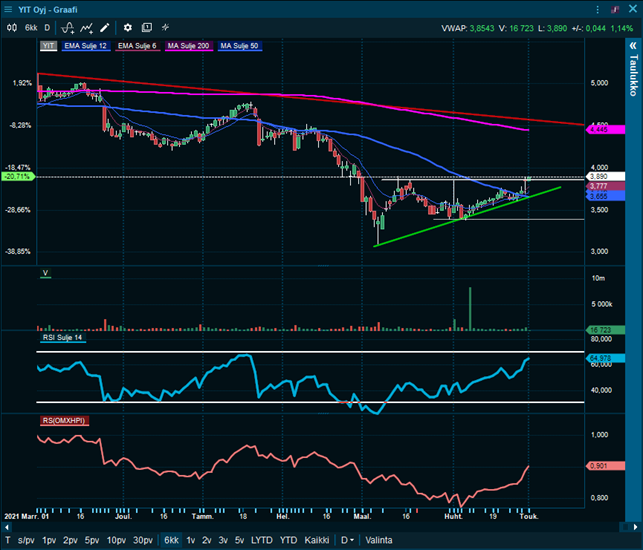Click the add comparison line chart icon
This screenshot has height=550, width=643.
pyautogui.click(x=86, y=27)
